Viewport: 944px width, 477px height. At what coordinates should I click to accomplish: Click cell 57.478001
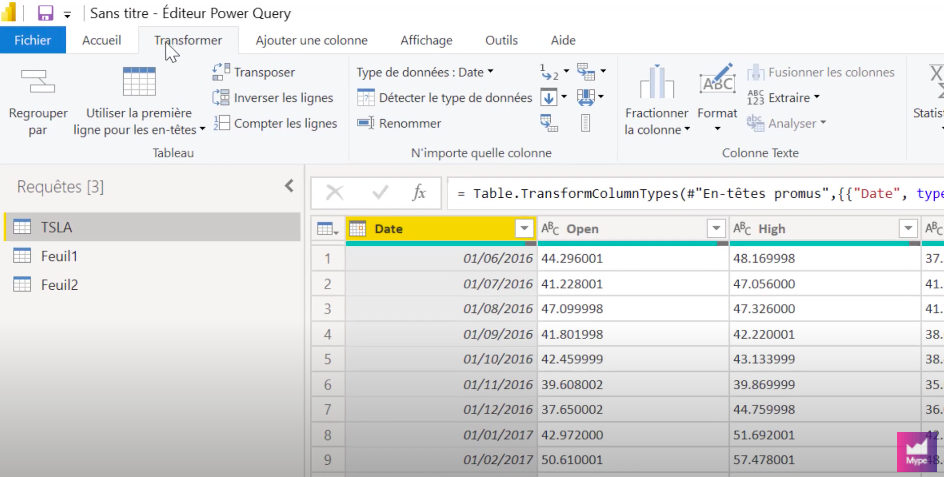pyautogui.click(x=825, y=460)
